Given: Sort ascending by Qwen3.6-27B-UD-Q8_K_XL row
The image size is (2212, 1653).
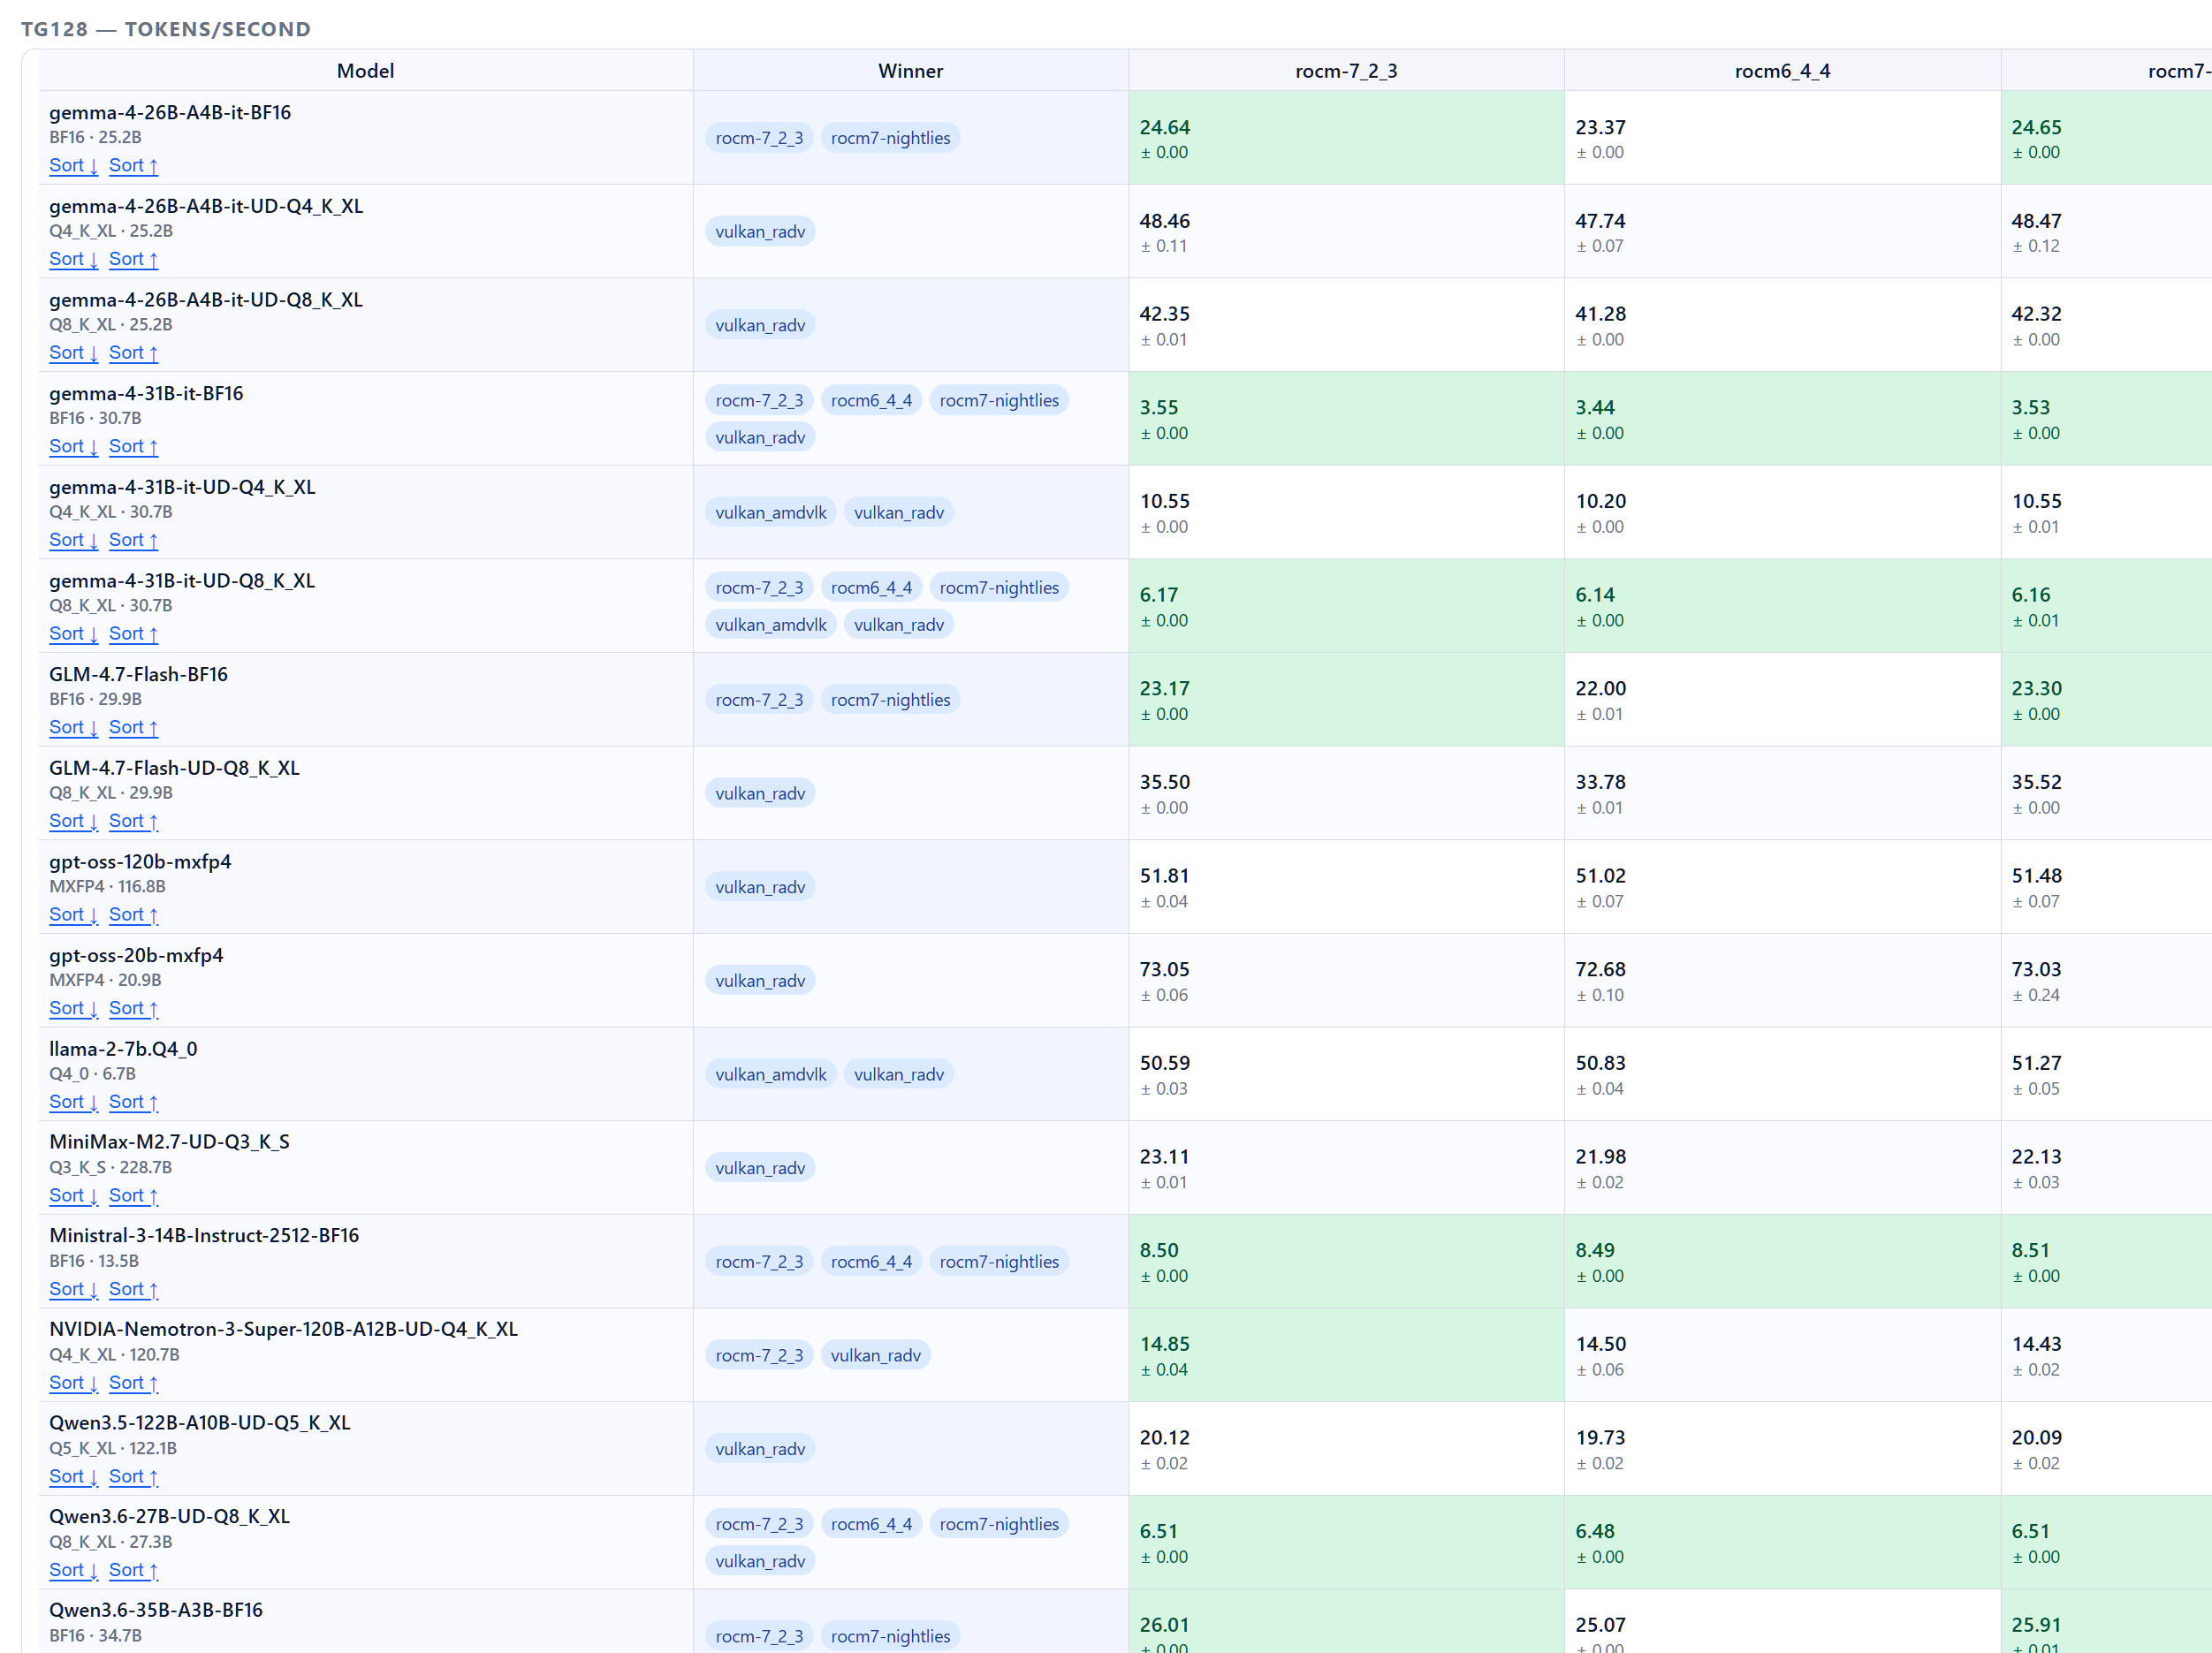Looking at the screenshot, I should tap(133, 1571).
